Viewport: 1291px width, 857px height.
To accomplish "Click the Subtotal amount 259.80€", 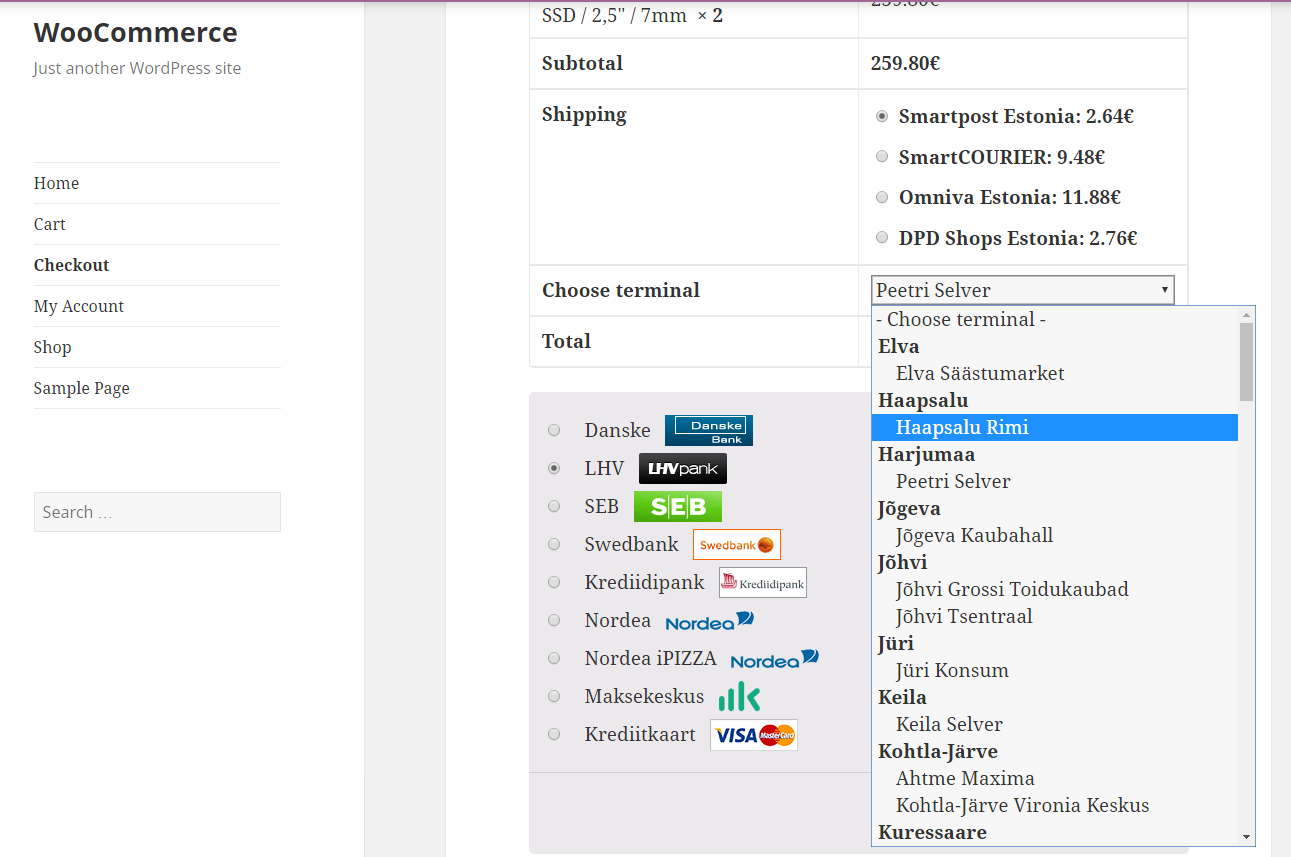I will click(x=905, y=63).
